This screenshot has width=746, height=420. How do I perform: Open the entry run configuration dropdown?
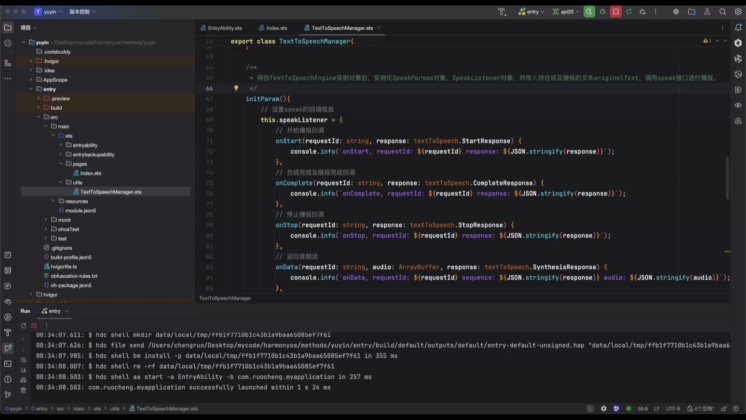point(533,12)
